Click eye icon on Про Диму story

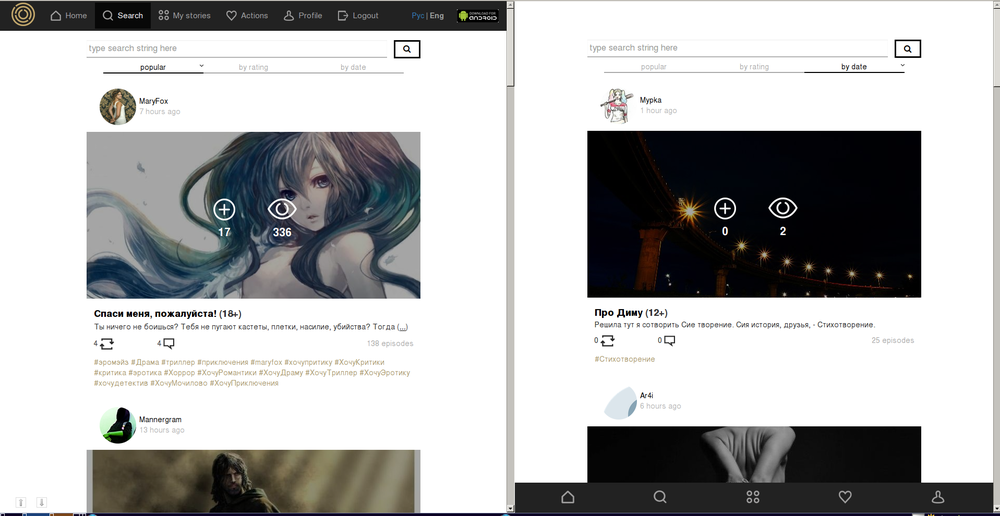(783, 208)
